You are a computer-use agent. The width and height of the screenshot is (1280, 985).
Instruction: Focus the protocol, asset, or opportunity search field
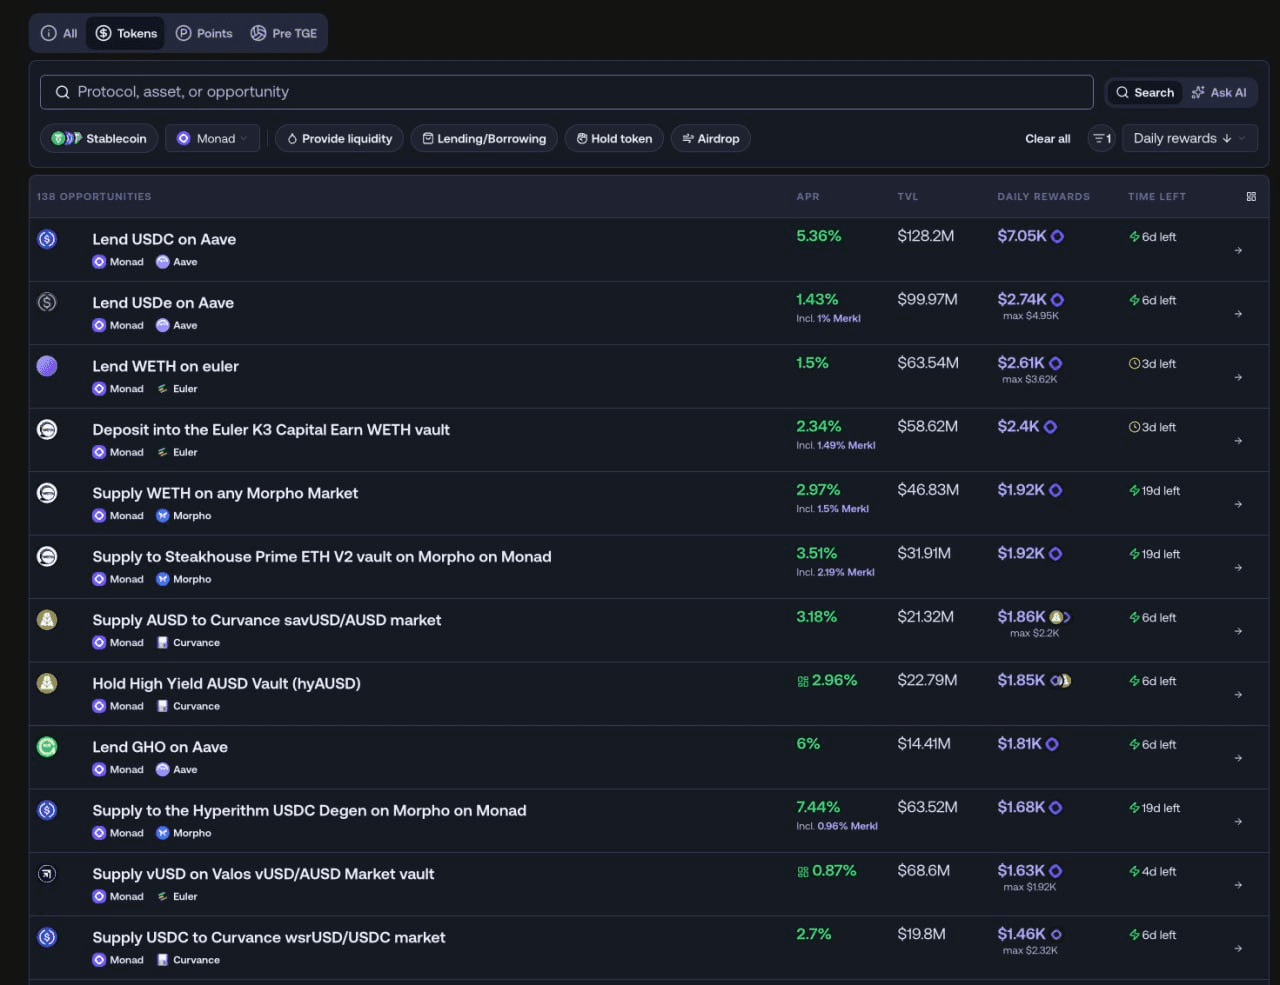pos(566,92)
